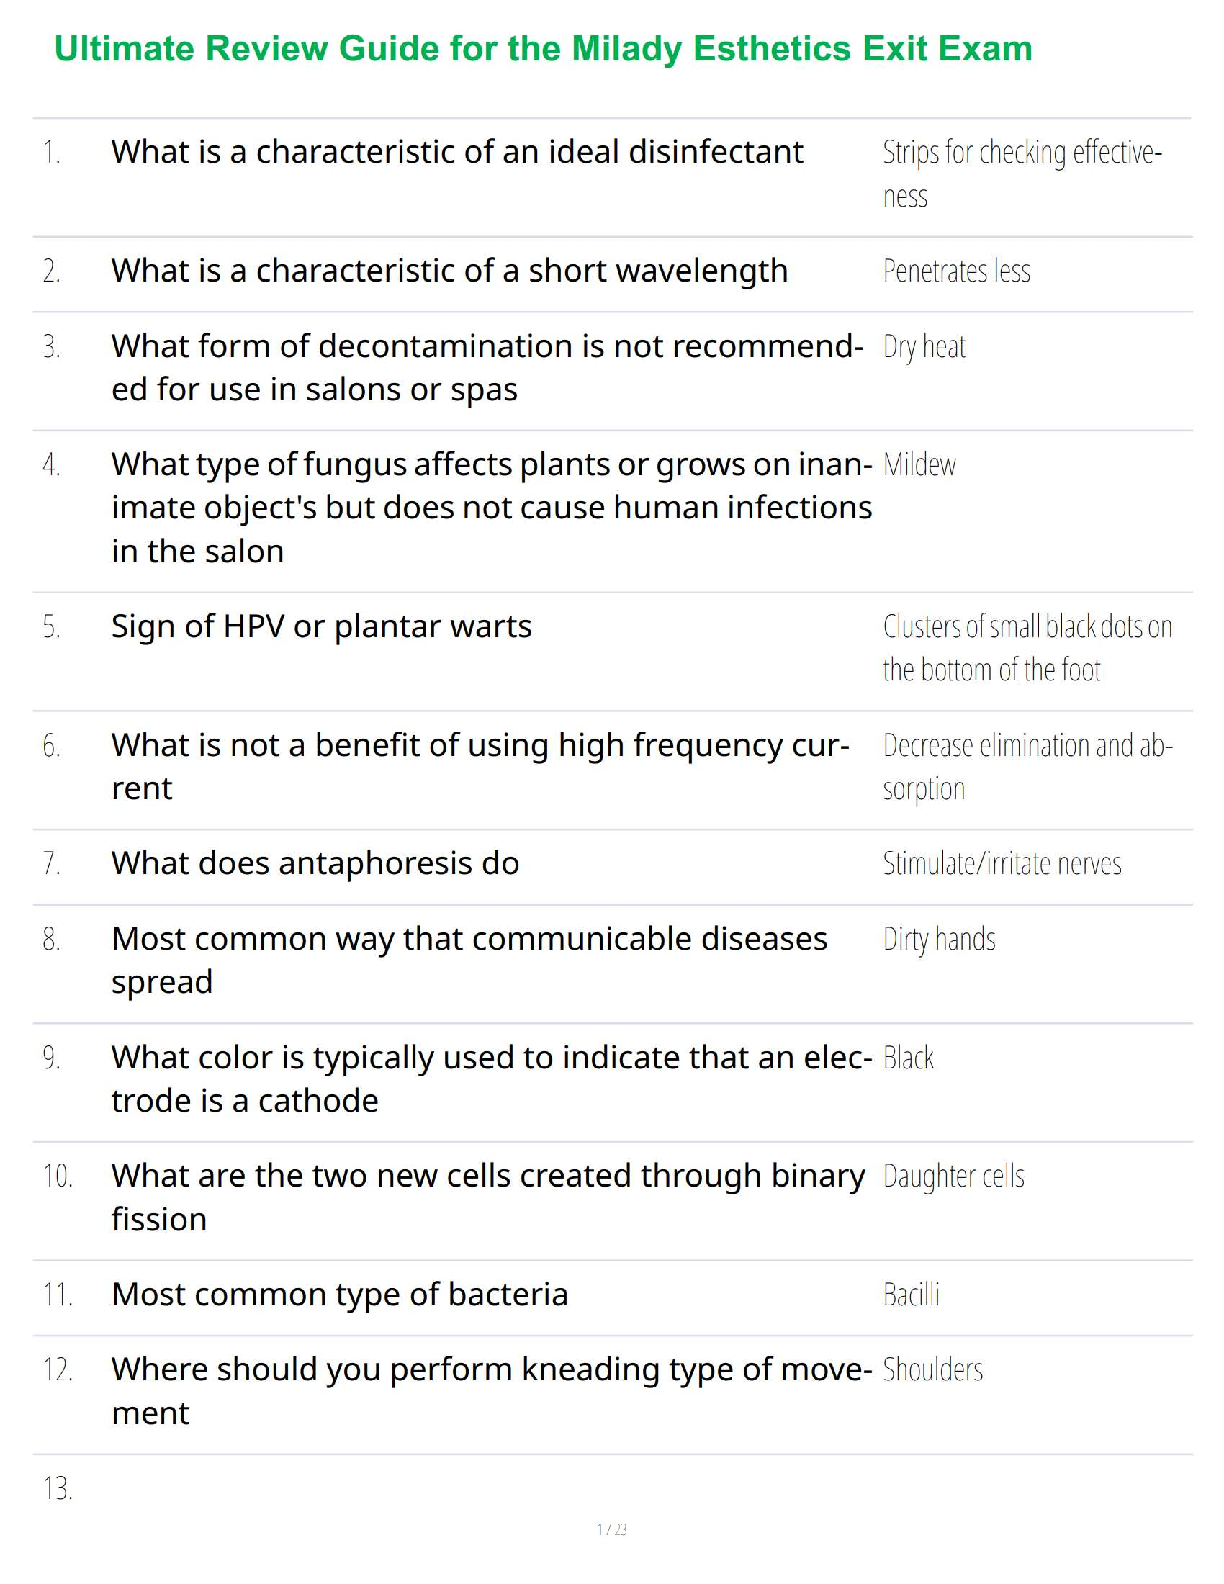Click the high frequency current question

[480, 766]
